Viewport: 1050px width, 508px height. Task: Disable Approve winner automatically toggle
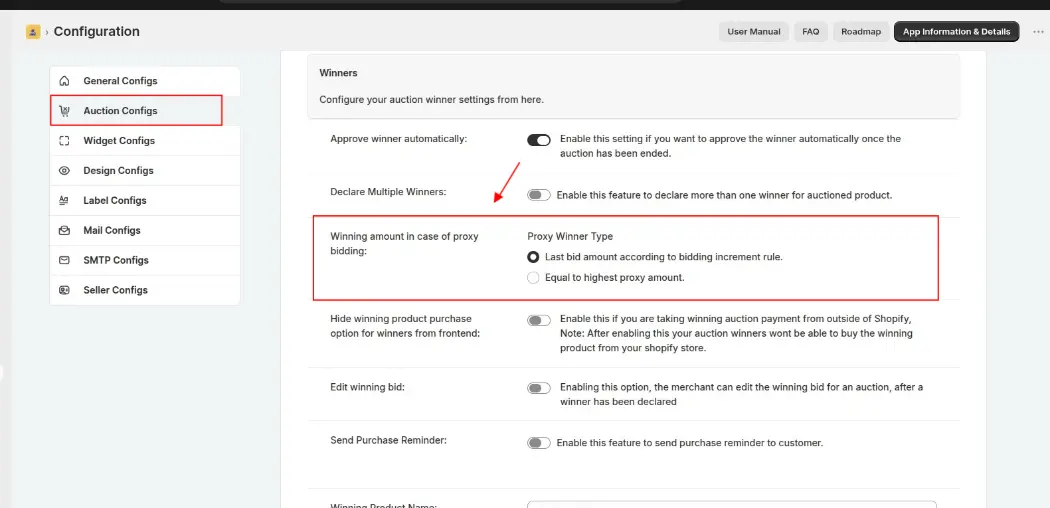point(538,140)
